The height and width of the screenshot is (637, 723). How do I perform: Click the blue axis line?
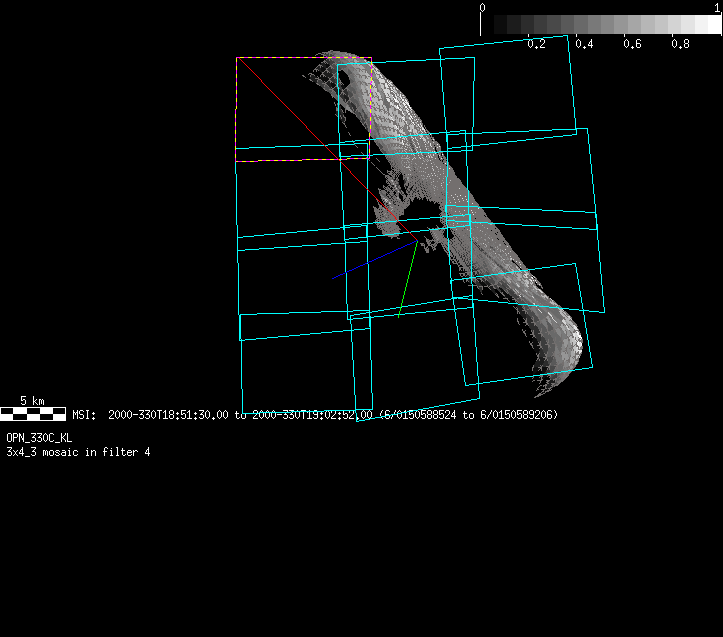[374, 259]
